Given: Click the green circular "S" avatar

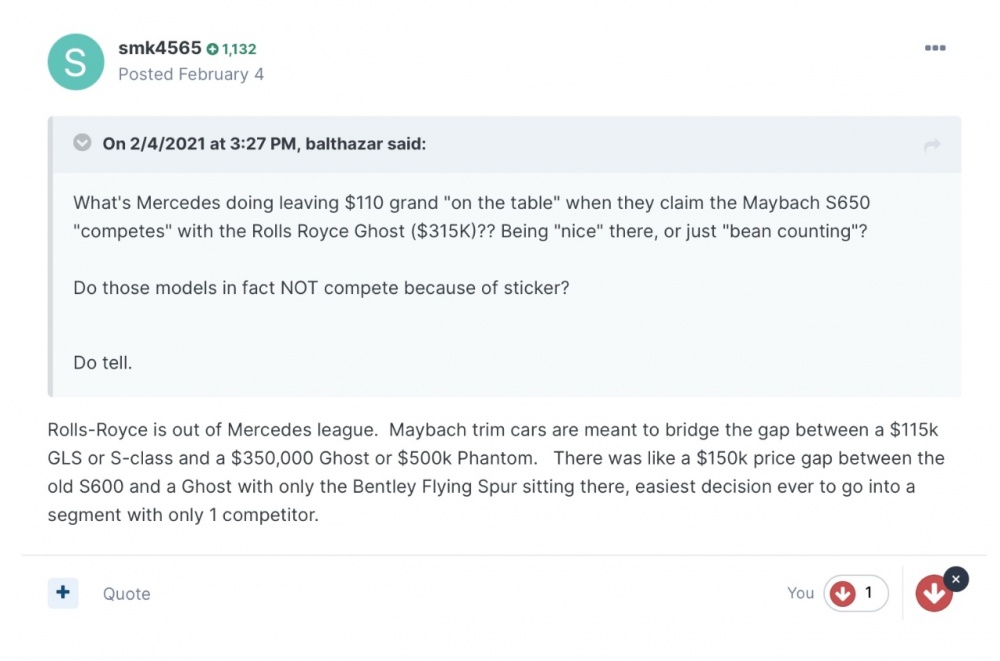Looking at the screenshot, I should click(x=75, y=61).
